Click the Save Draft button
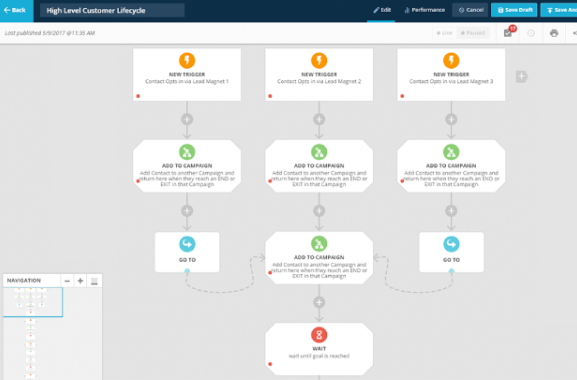Screen dimensions: 577x380 [x=514, y=10]
